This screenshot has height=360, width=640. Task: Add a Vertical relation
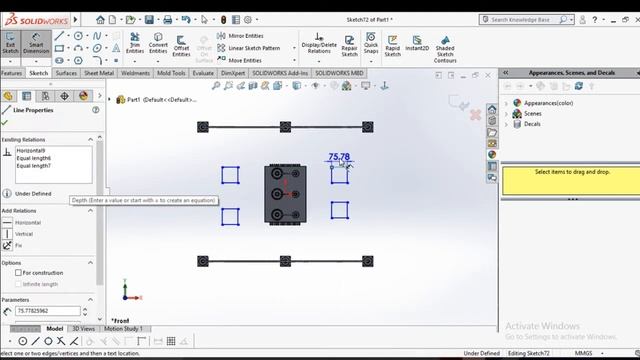click(18, 234)
